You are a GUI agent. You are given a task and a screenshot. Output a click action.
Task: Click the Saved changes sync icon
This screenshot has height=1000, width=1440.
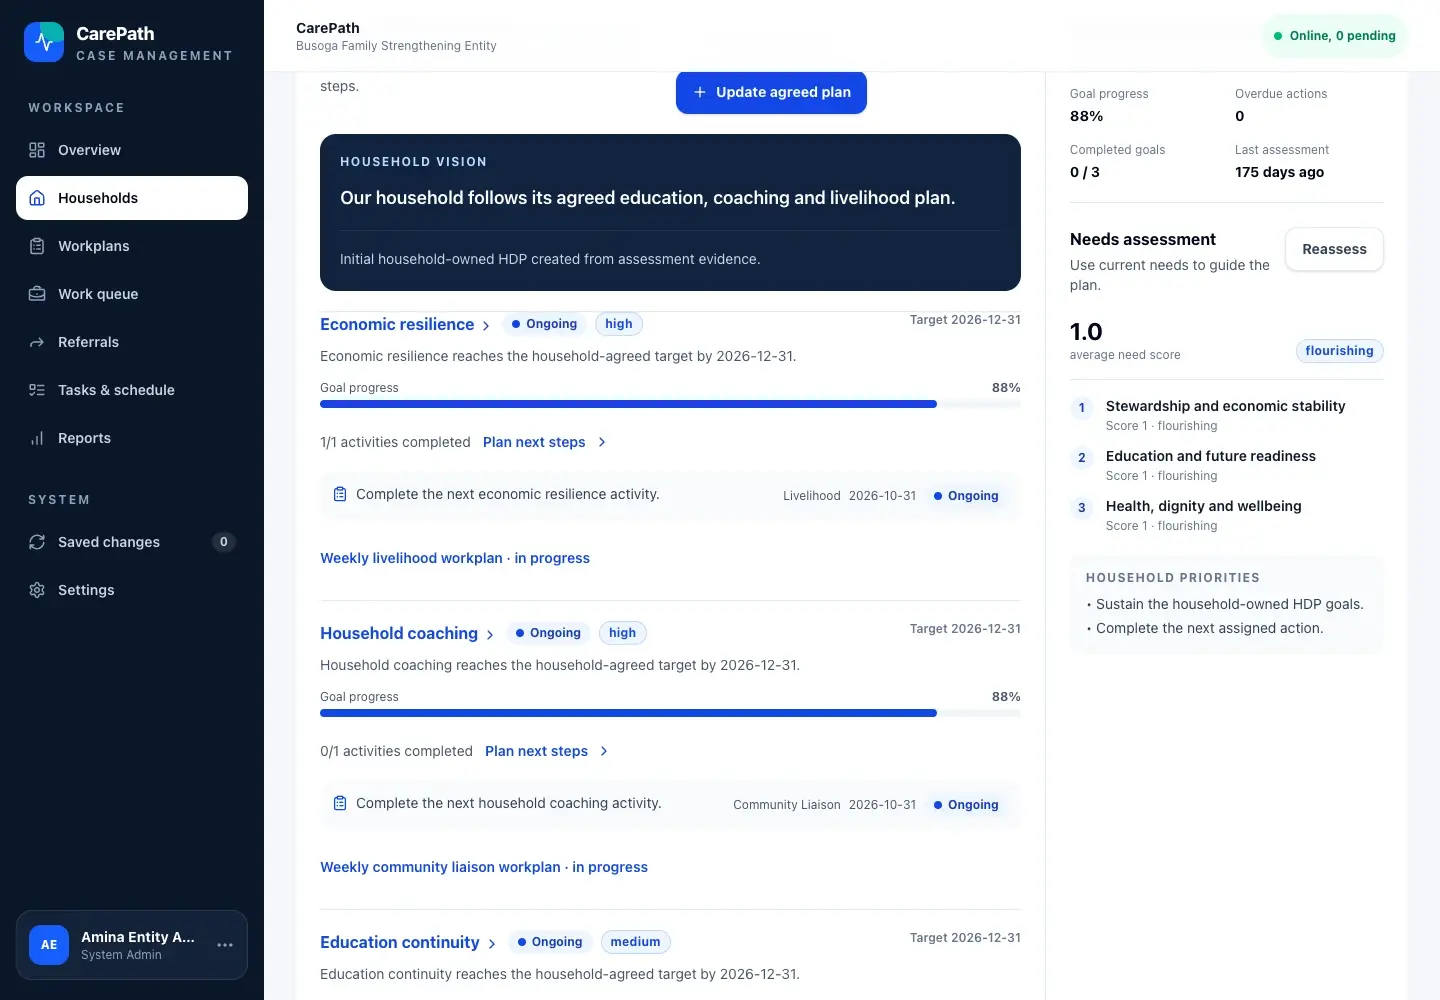37,542
